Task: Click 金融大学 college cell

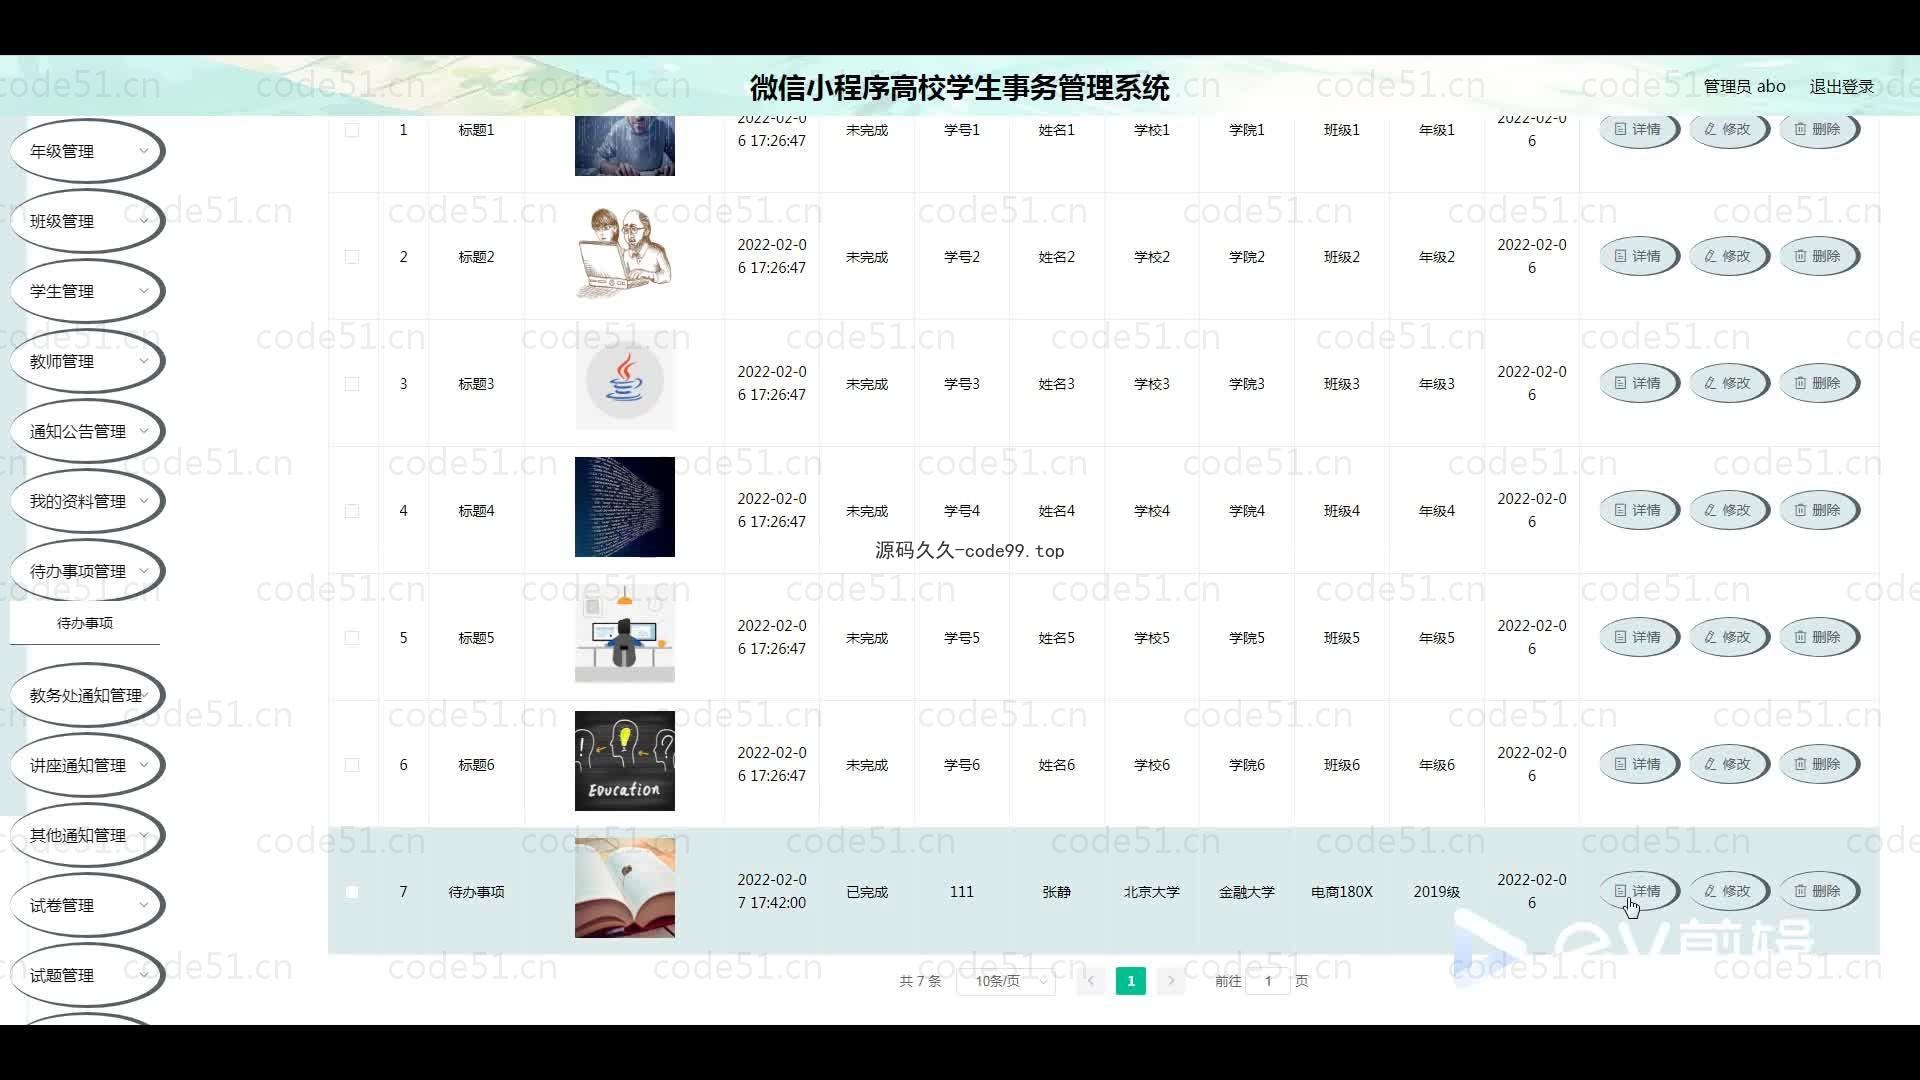Action: tap(1247, 892)
